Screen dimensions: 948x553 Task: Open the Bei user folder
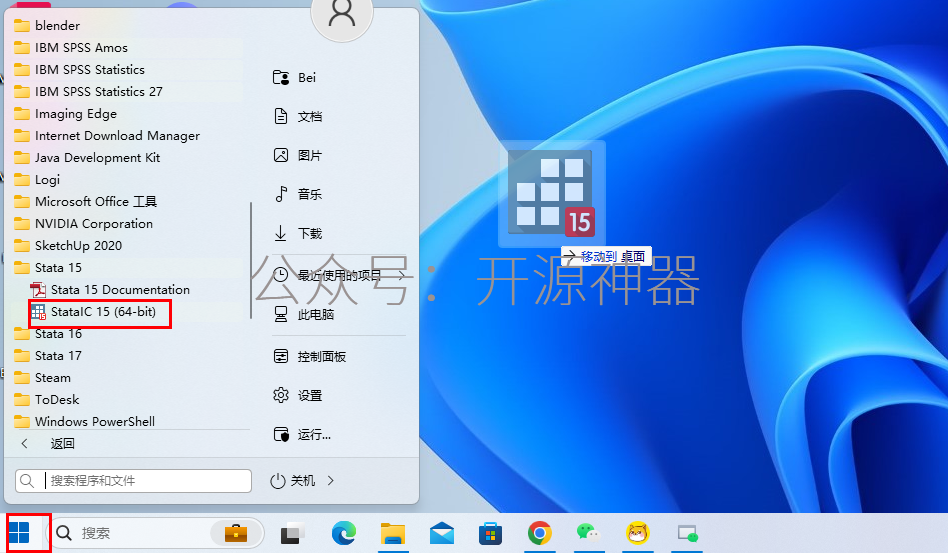tap(294, 78)
